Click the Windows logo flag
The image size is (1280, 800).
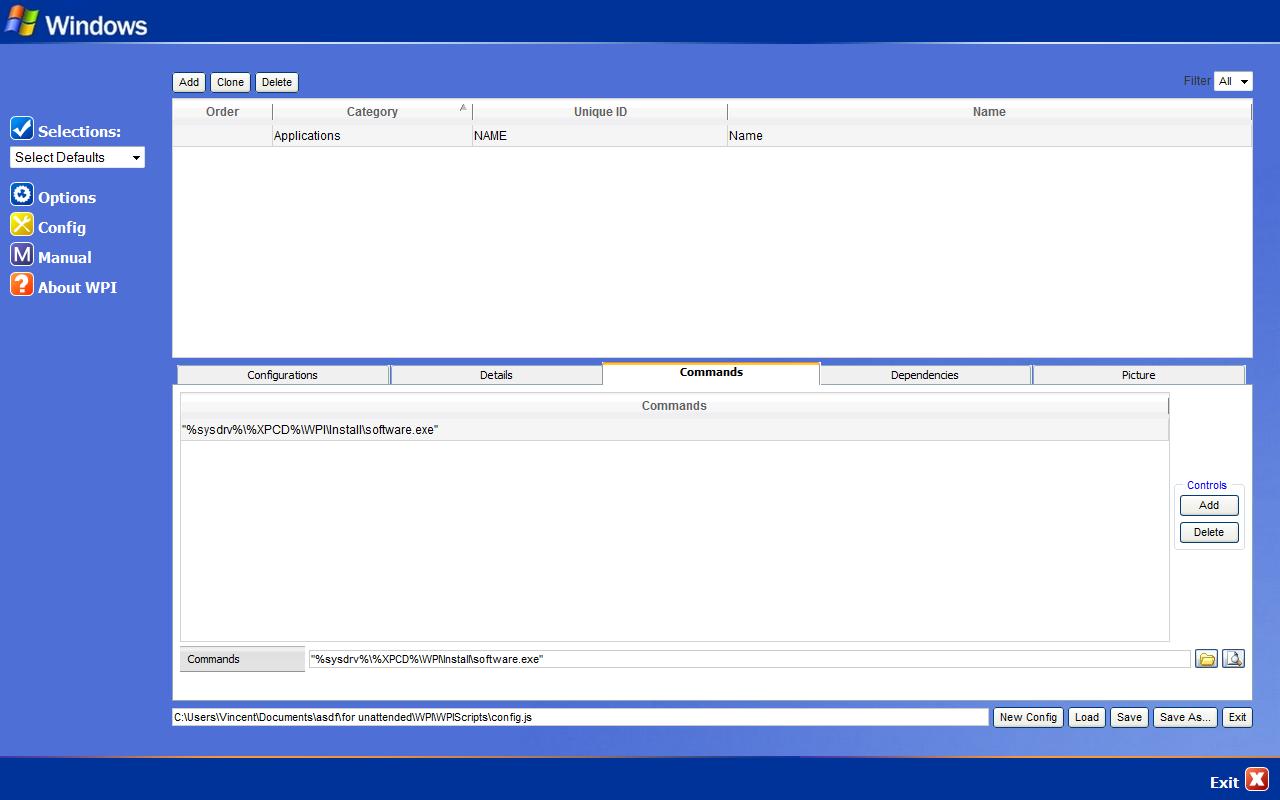pyautogui.click(x=22, y=21)
